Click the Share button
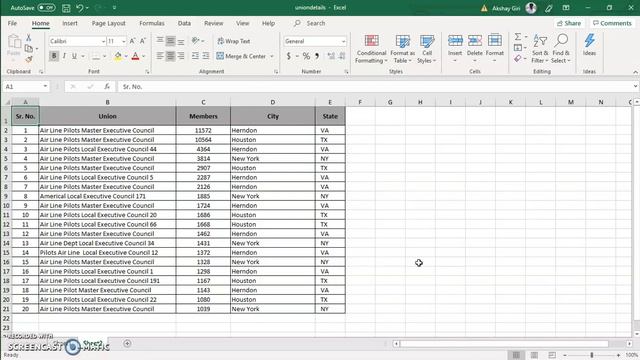This screenshot has height=360, width=640. point(569,23)
